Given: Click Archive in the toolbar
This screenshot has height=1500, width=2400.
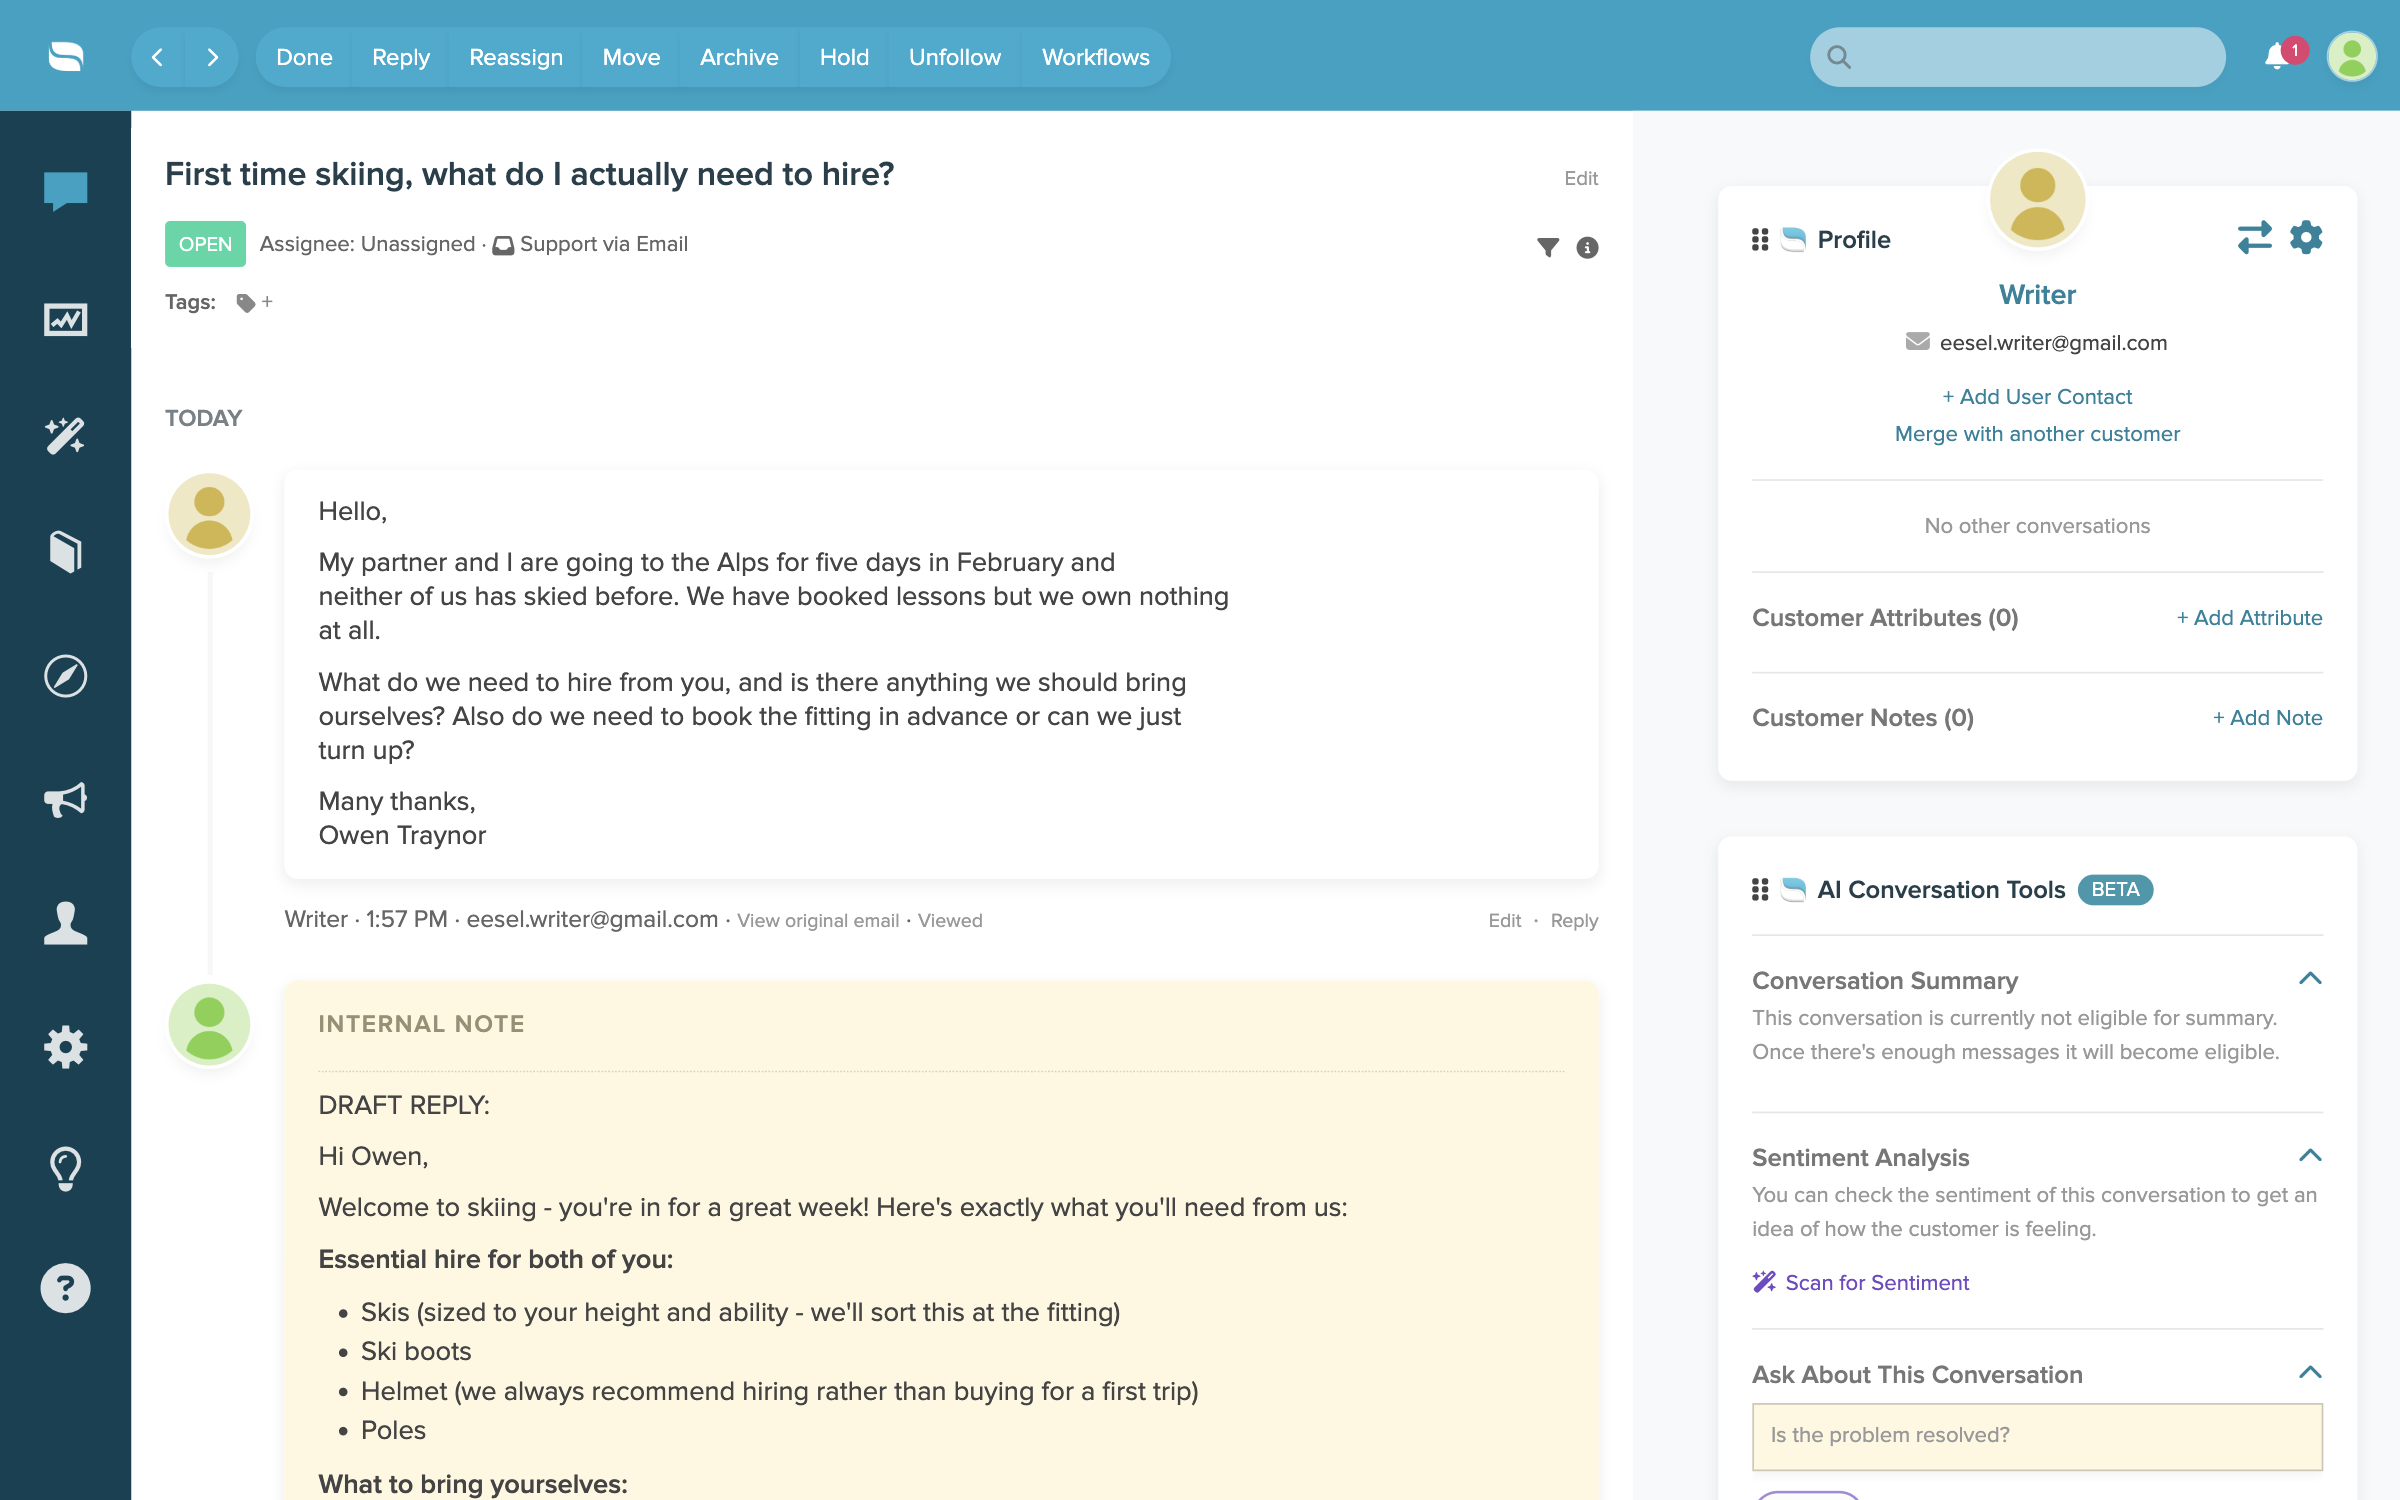Looking at the screenshot, I should 739,57.
